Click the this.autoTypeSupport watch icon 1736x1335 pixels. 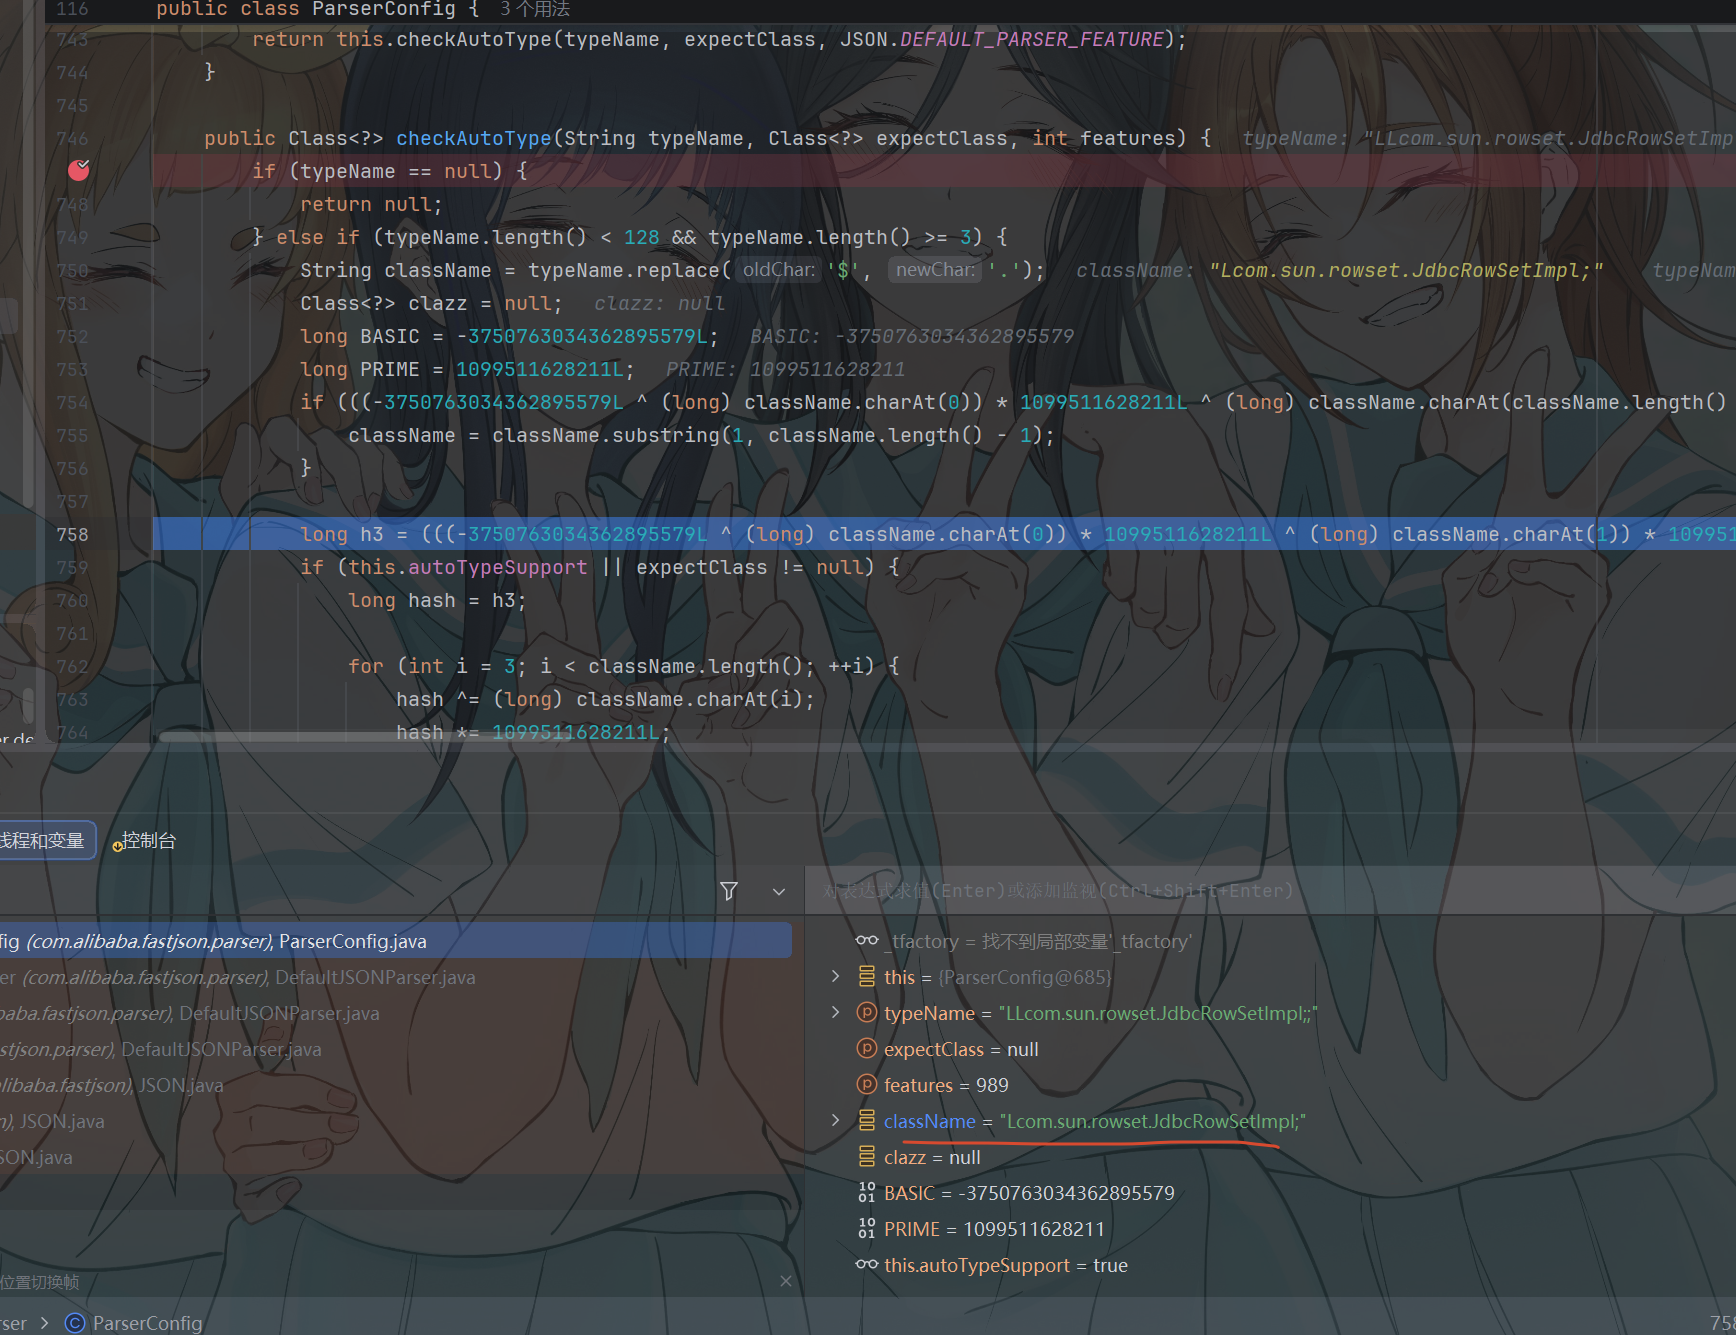(867, 1265)
